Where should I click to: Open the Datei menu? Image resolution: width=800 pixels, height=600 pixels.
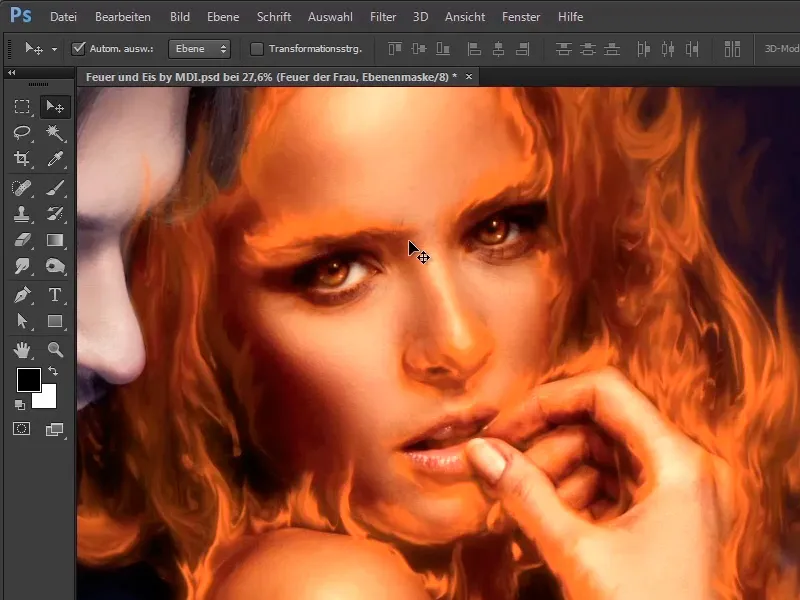pyautogui.click(x=63, y=17)
